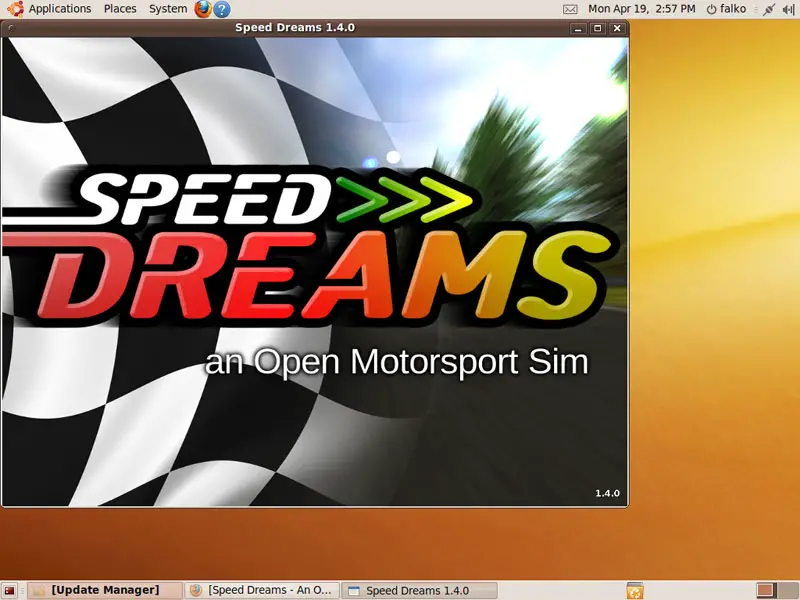Open the Speed Dreams window menu button

11,28
